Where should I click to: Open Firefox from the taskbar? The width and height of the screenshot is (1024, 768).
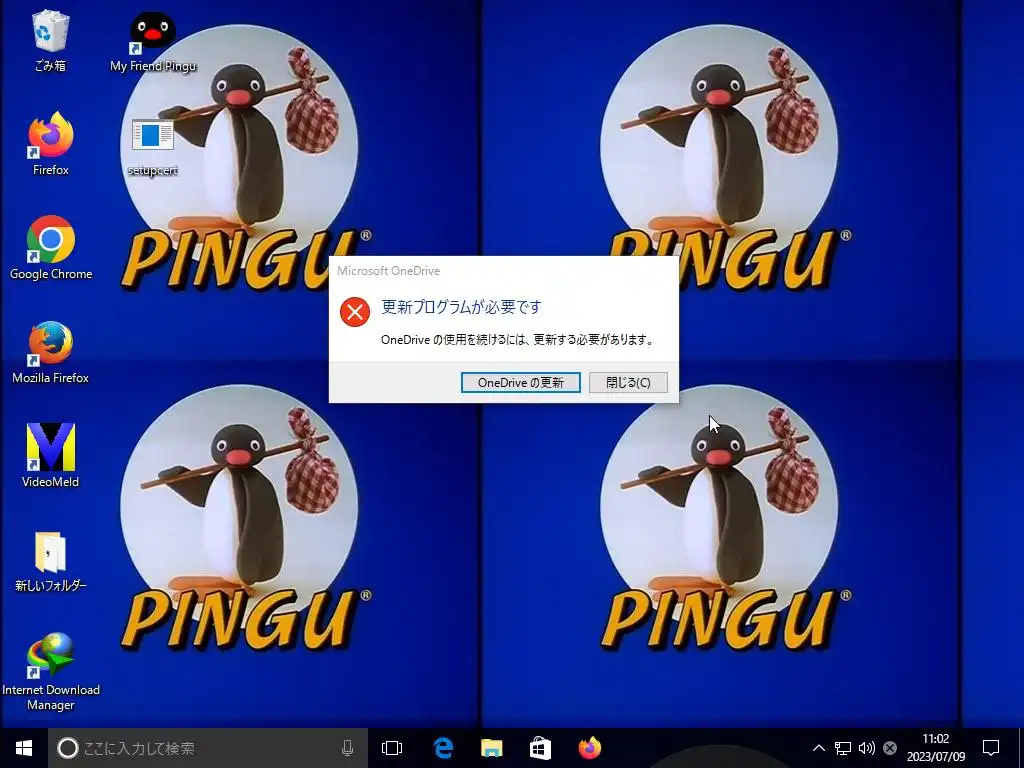[x=590, y=748]
